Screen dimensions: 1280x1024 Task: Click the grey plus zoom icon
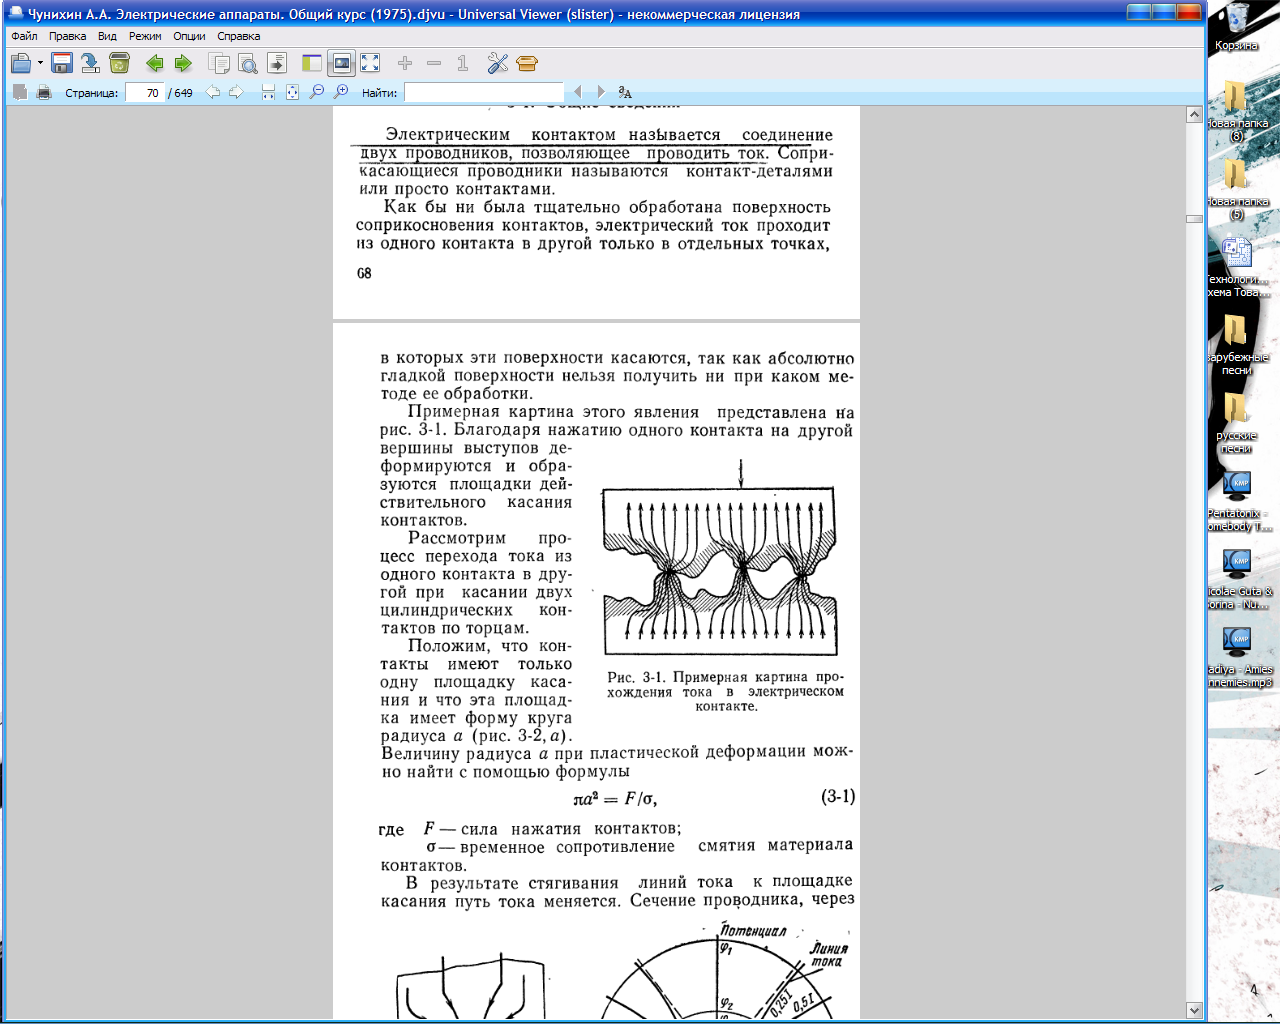[x=405, y=63]
